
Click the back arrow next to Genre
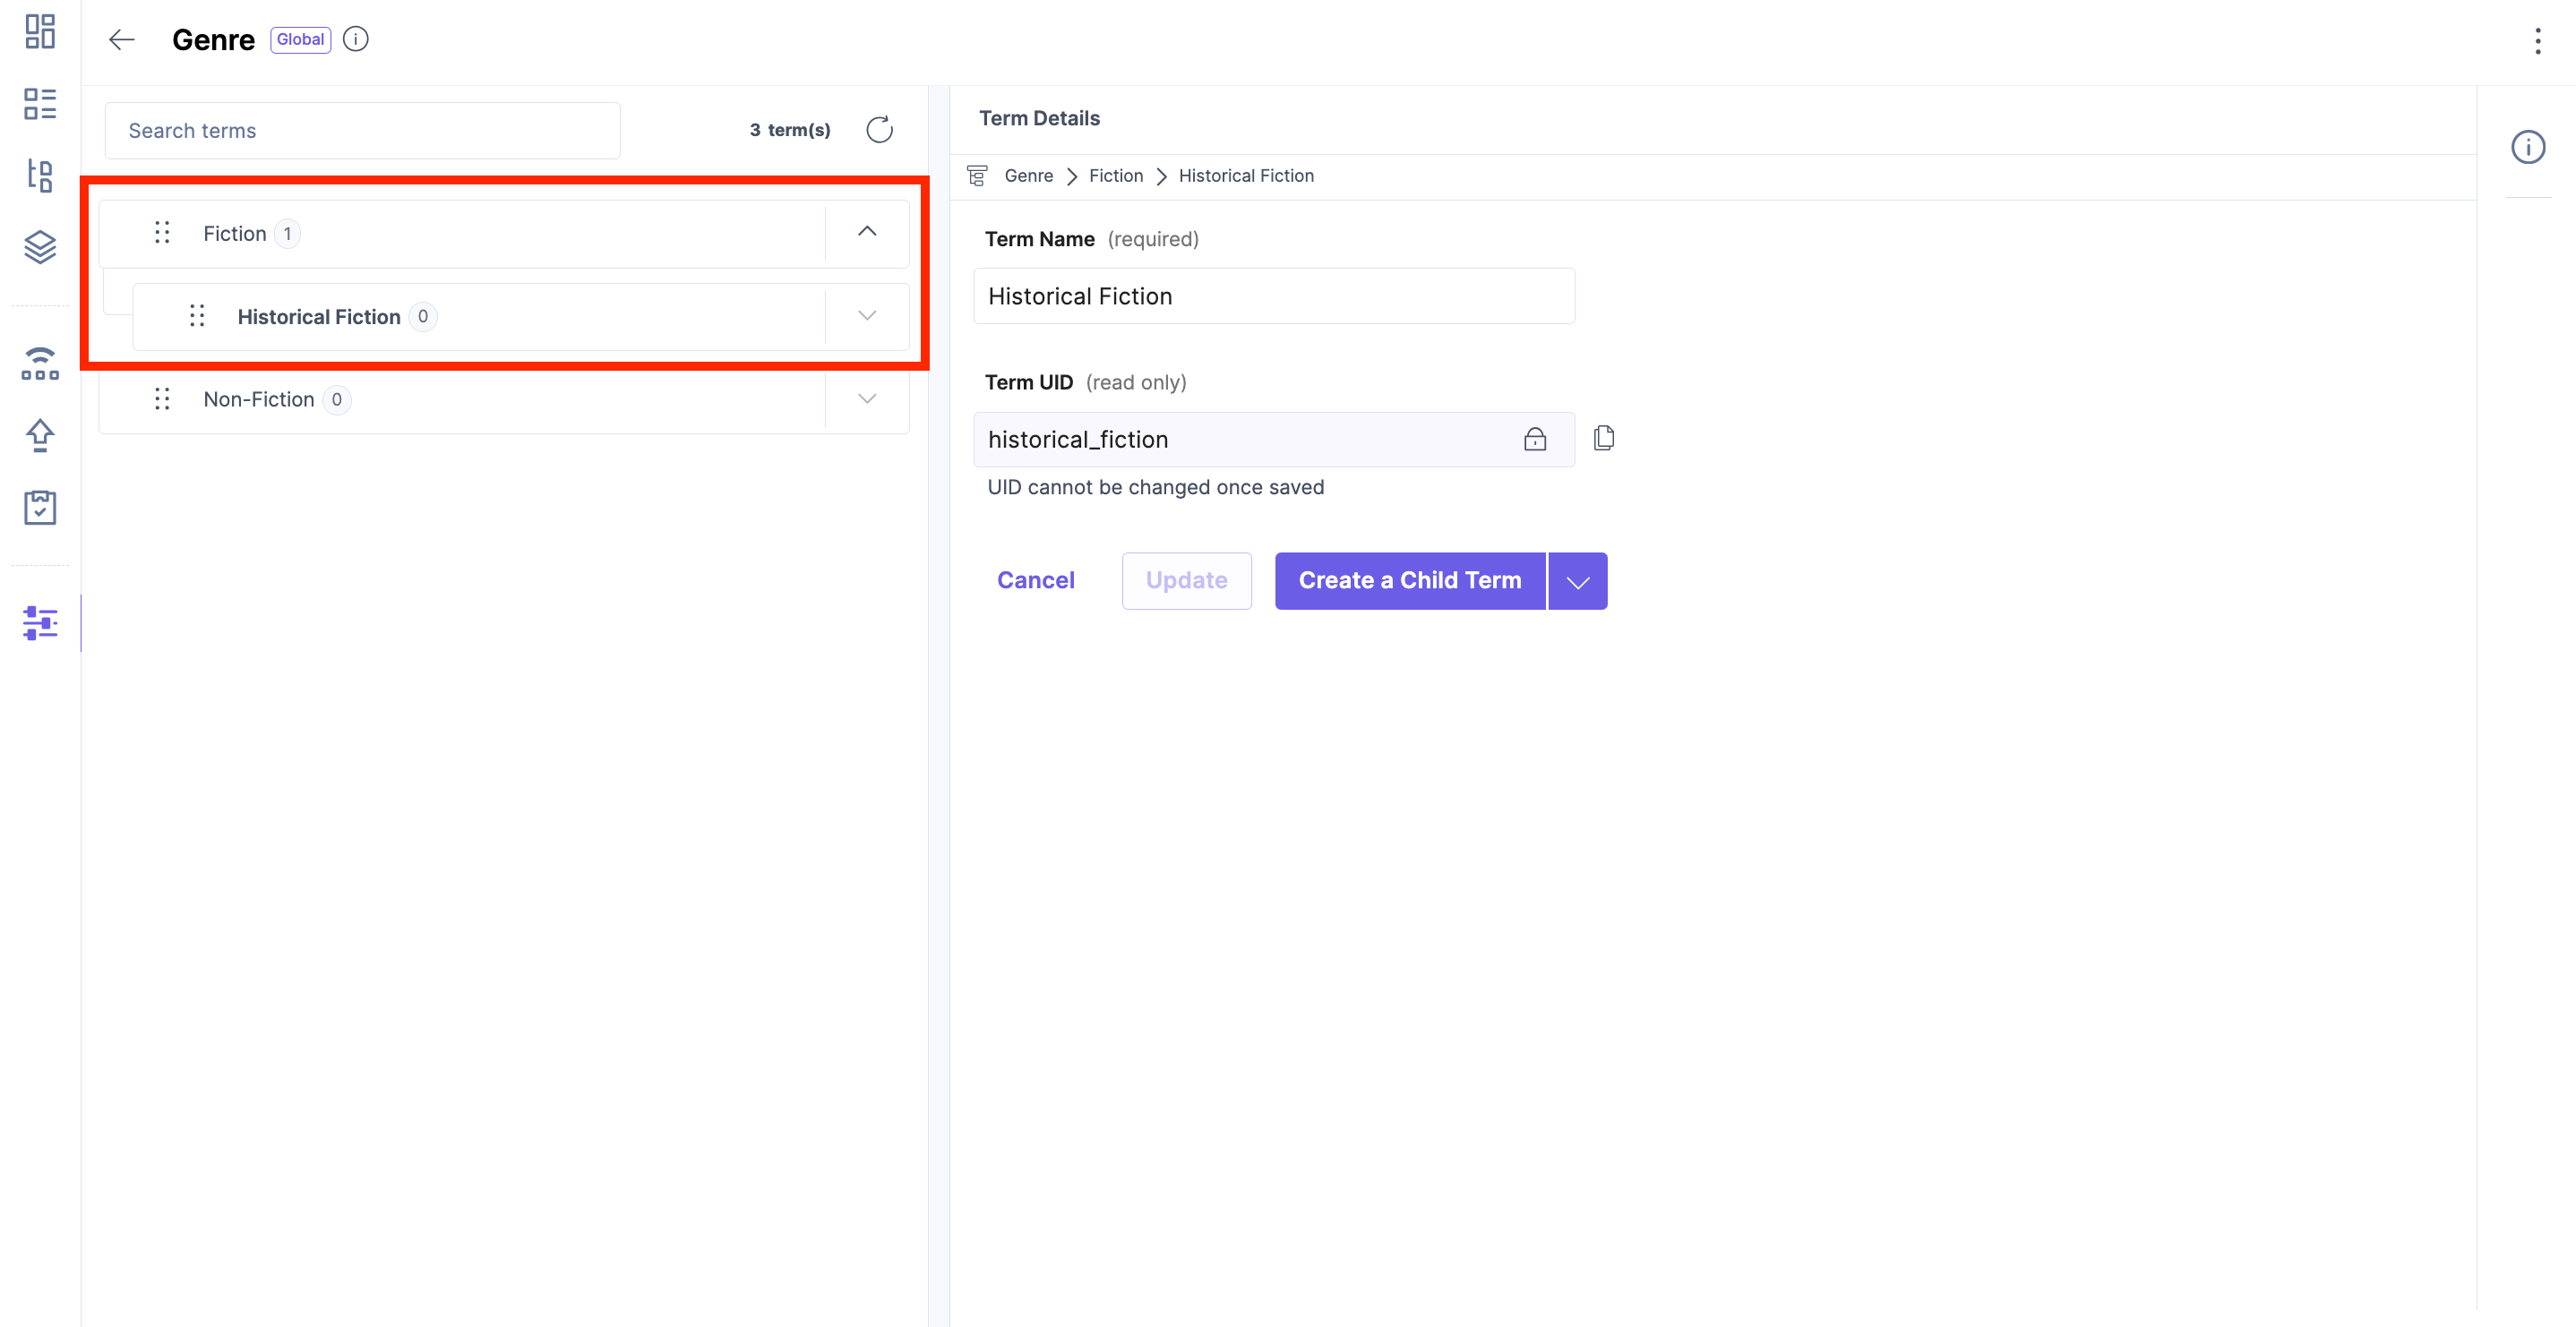[x=121, y=39]
